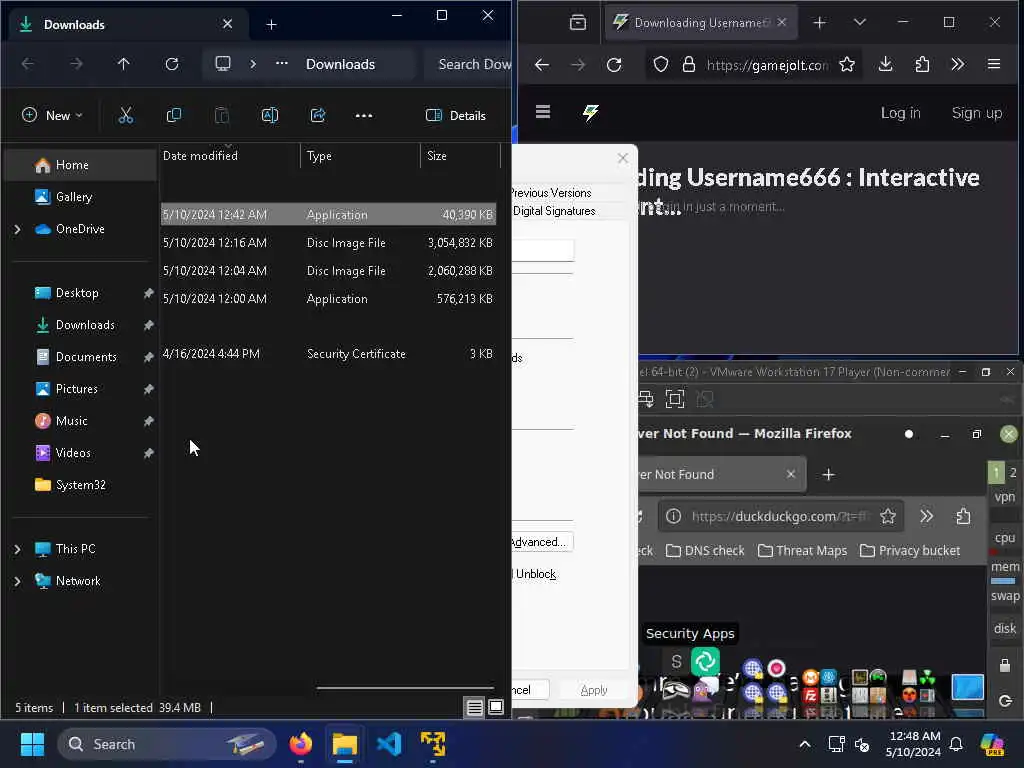Show hidden breadcrumb path ellipsis in Explorer
Image resolution: width=1024 pixels, height=768 pixels.
[x=281, y=64]
